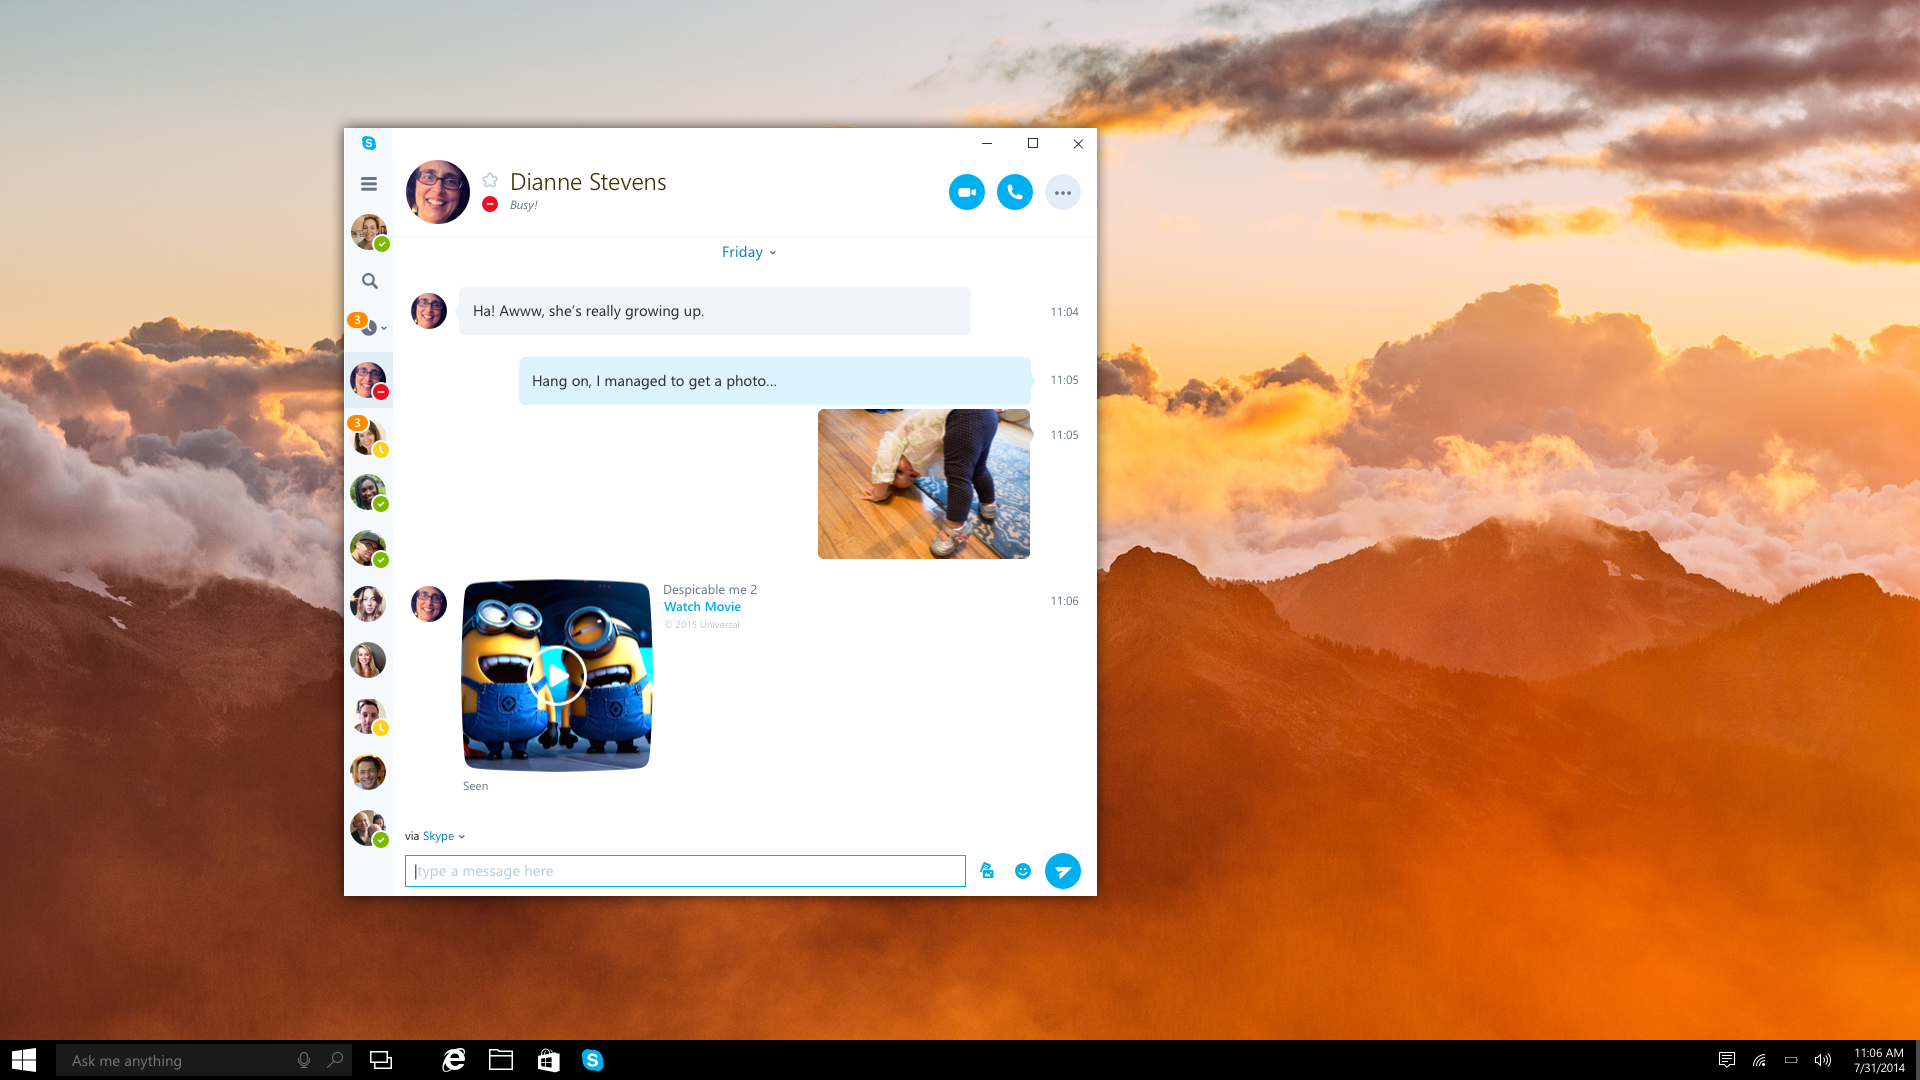Open the shared photo of the child

pyautogui.click(x=923, y=483)
